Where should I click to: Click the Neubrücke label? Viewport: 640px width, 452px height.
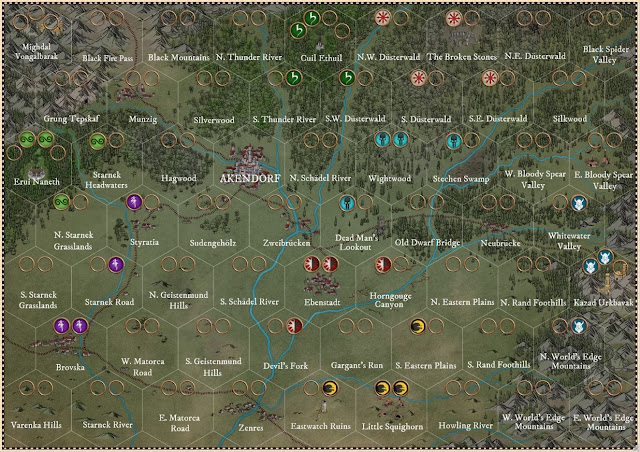point(500,243)
